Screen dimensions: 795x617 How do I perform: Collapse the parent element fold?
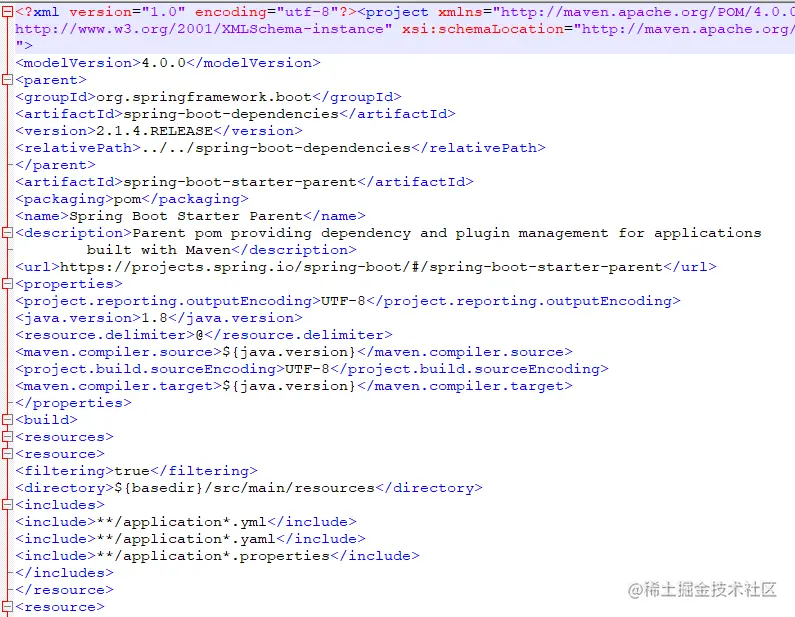[x=7, y=80]
